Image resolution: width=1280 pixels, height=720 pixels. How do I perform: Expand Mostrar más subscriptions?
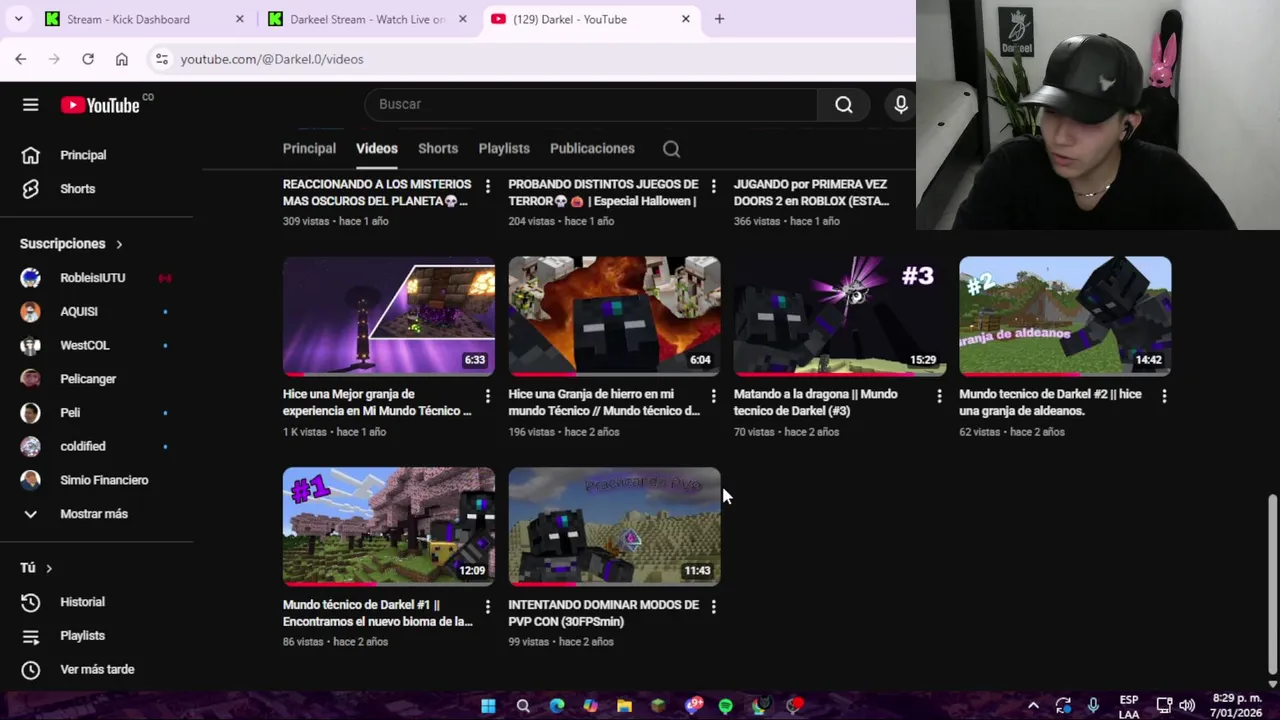coord(96,514)
